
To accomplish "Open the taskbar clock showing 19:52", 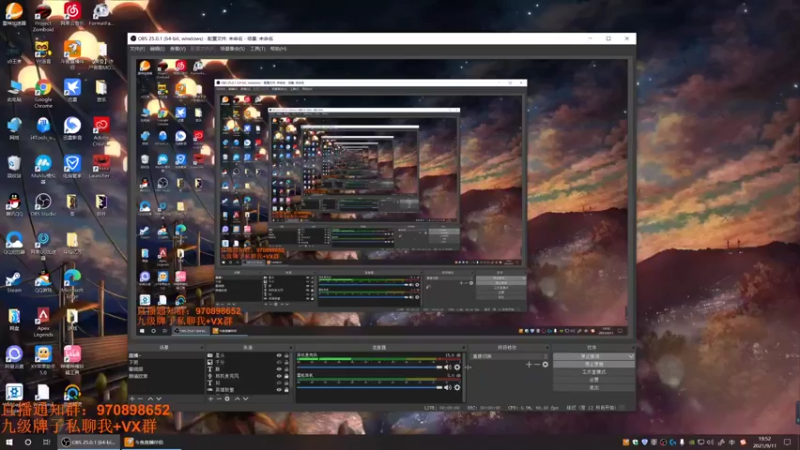I will coord(764,442).
